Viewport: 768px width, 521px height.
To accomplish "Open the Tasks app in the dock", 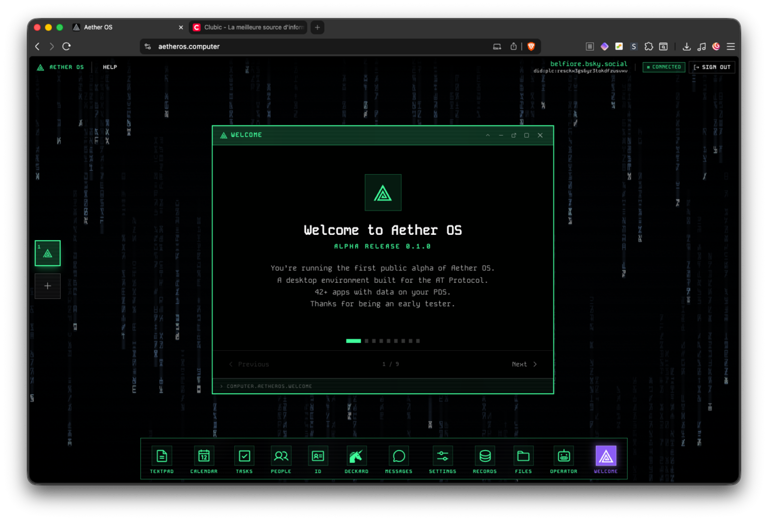I will 244,460.
